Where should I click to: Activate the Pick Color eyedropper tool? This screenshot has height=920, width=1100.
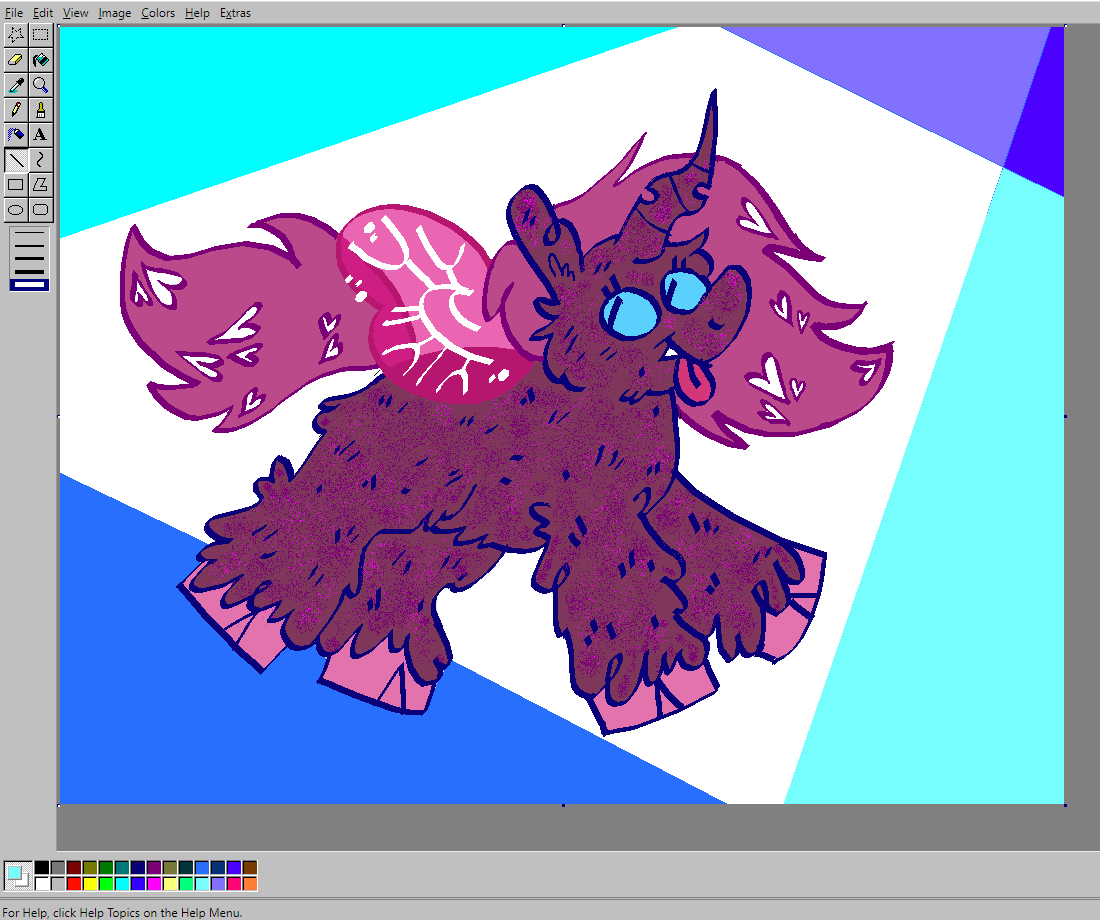click(15, 86)
